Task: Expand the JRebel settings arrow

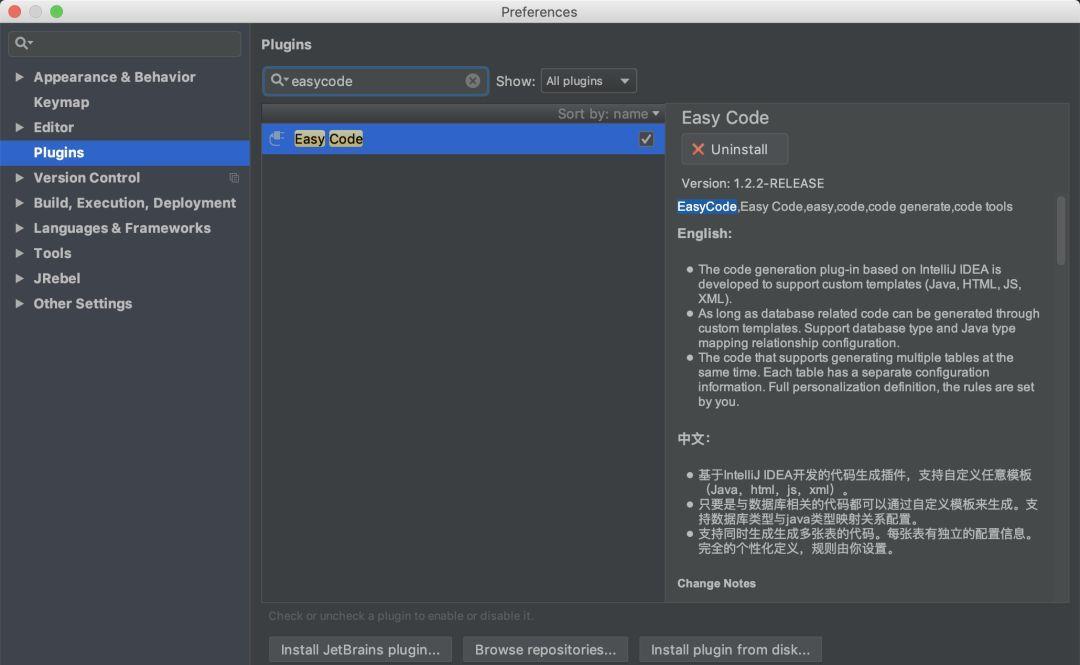Action: click(x=19, y=278)
